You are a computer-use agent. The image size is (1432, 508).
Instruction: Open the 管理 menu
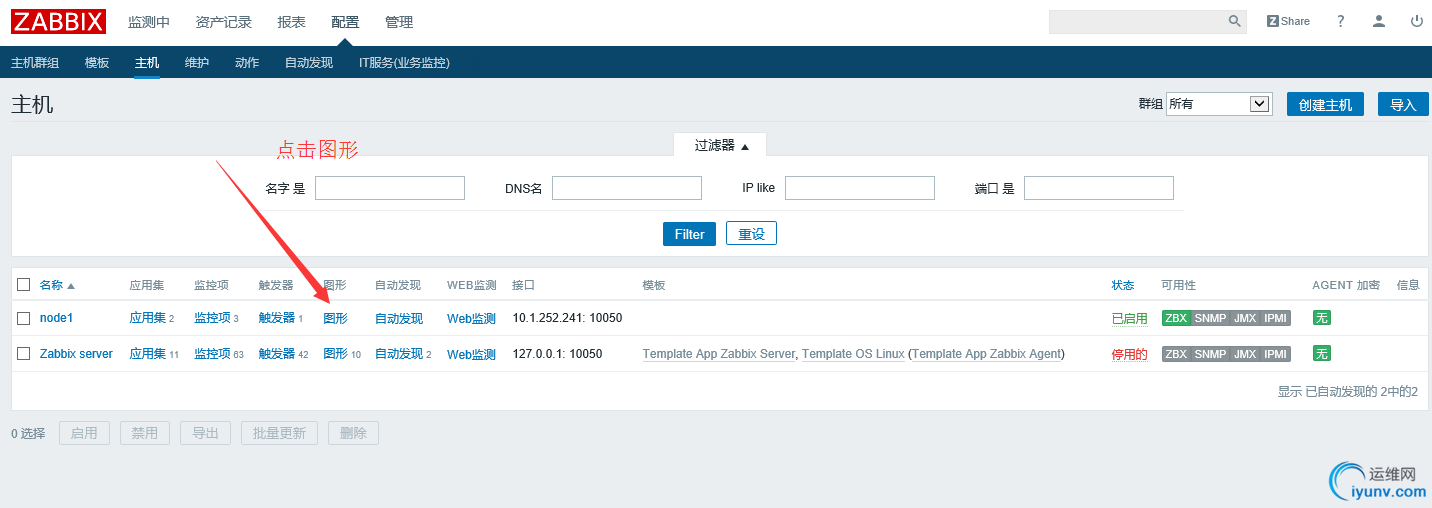(399, 22)
